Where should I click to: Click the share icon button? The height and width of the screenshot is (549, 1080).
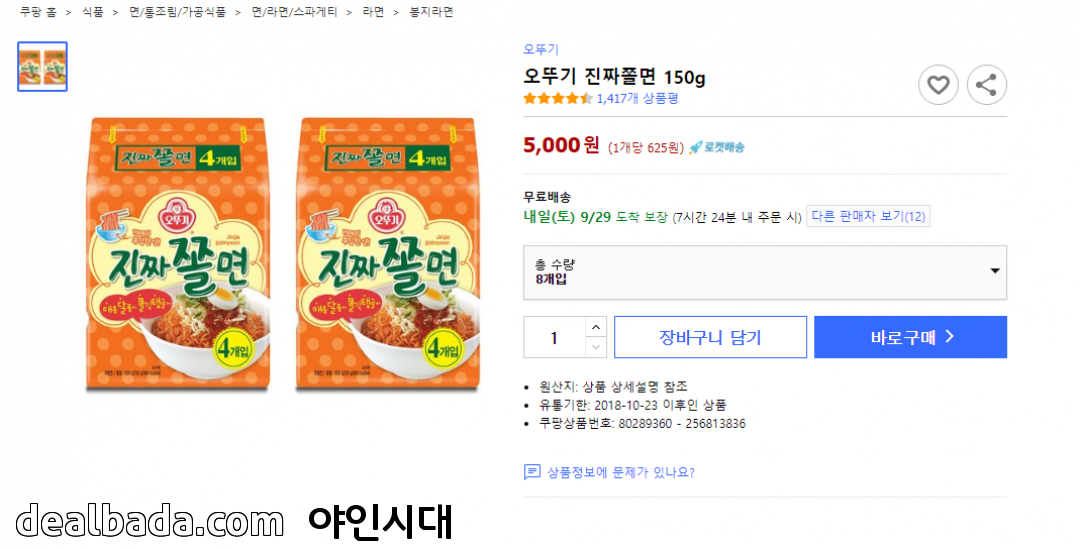coord(987,85)
